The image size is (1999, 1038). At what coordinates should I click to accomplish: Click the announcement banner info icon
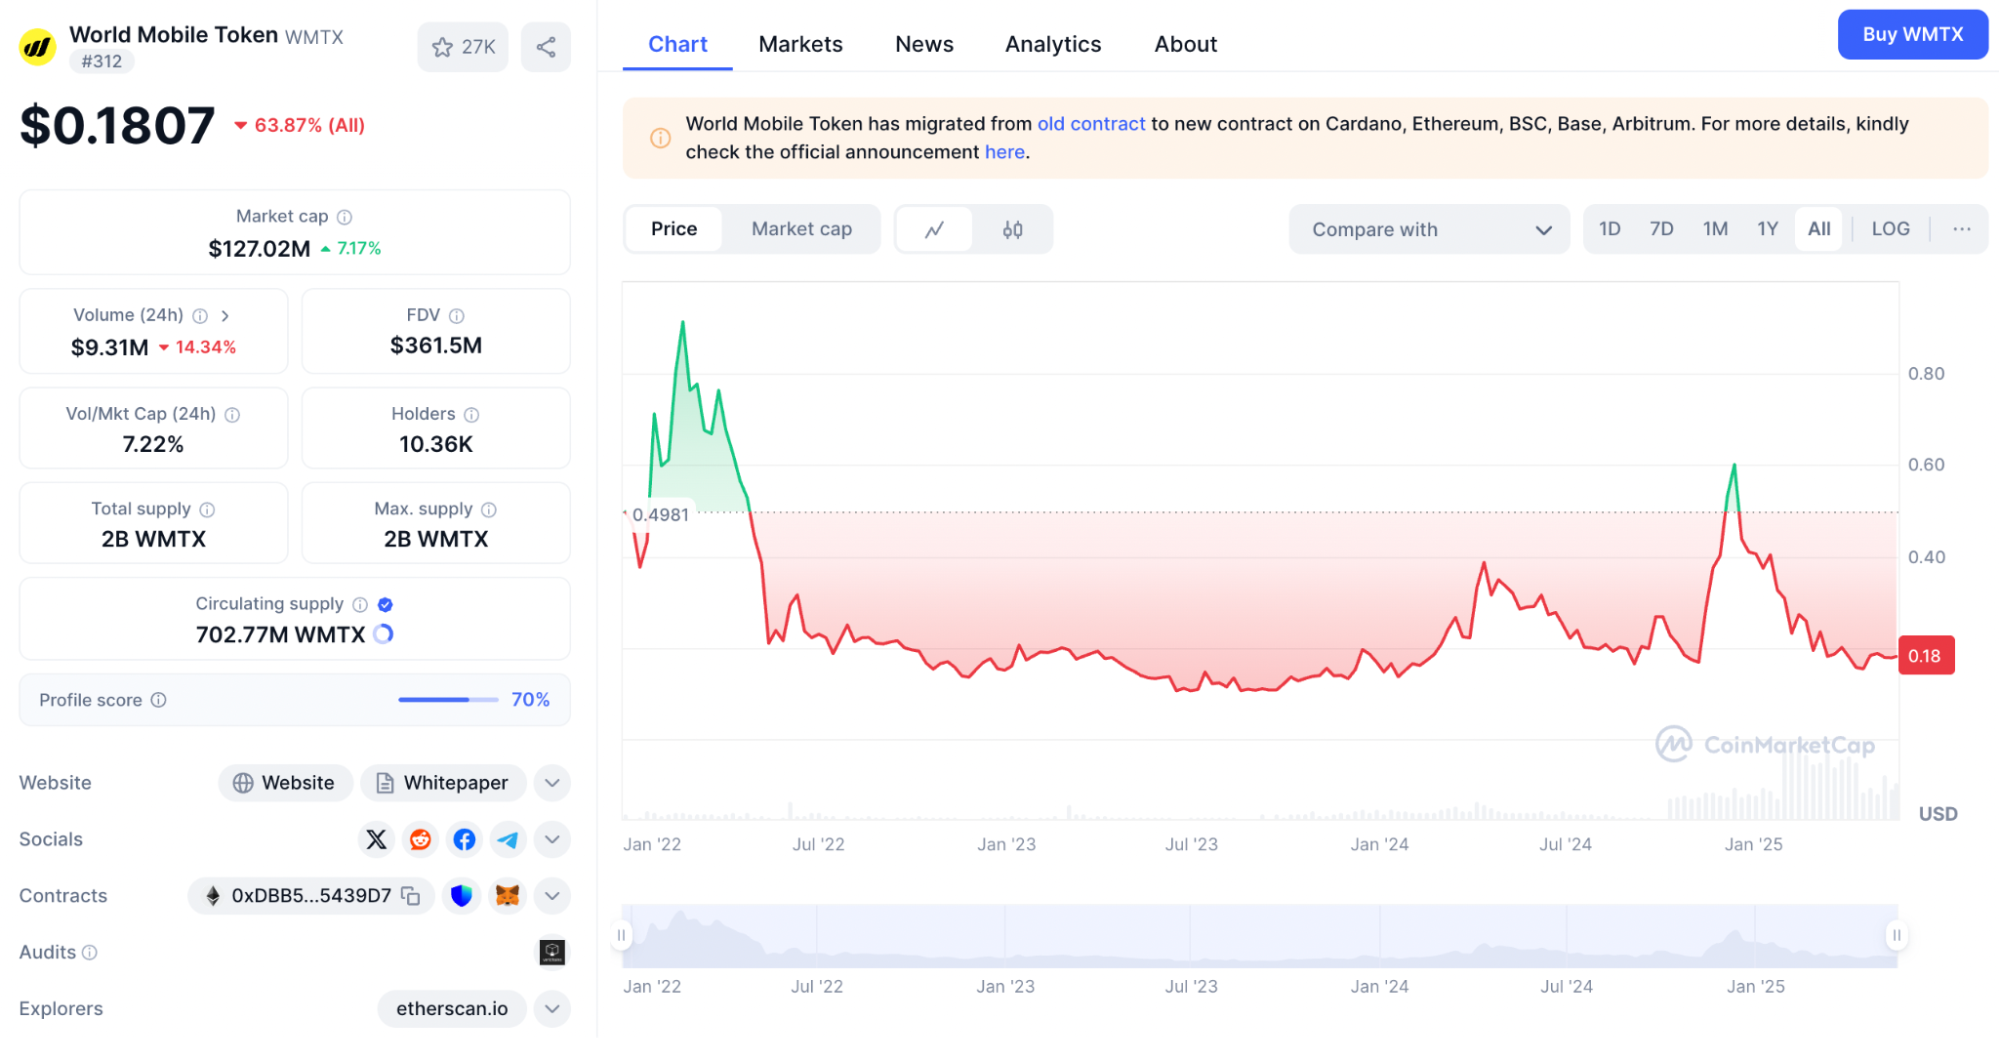click(x=660, y=138)
